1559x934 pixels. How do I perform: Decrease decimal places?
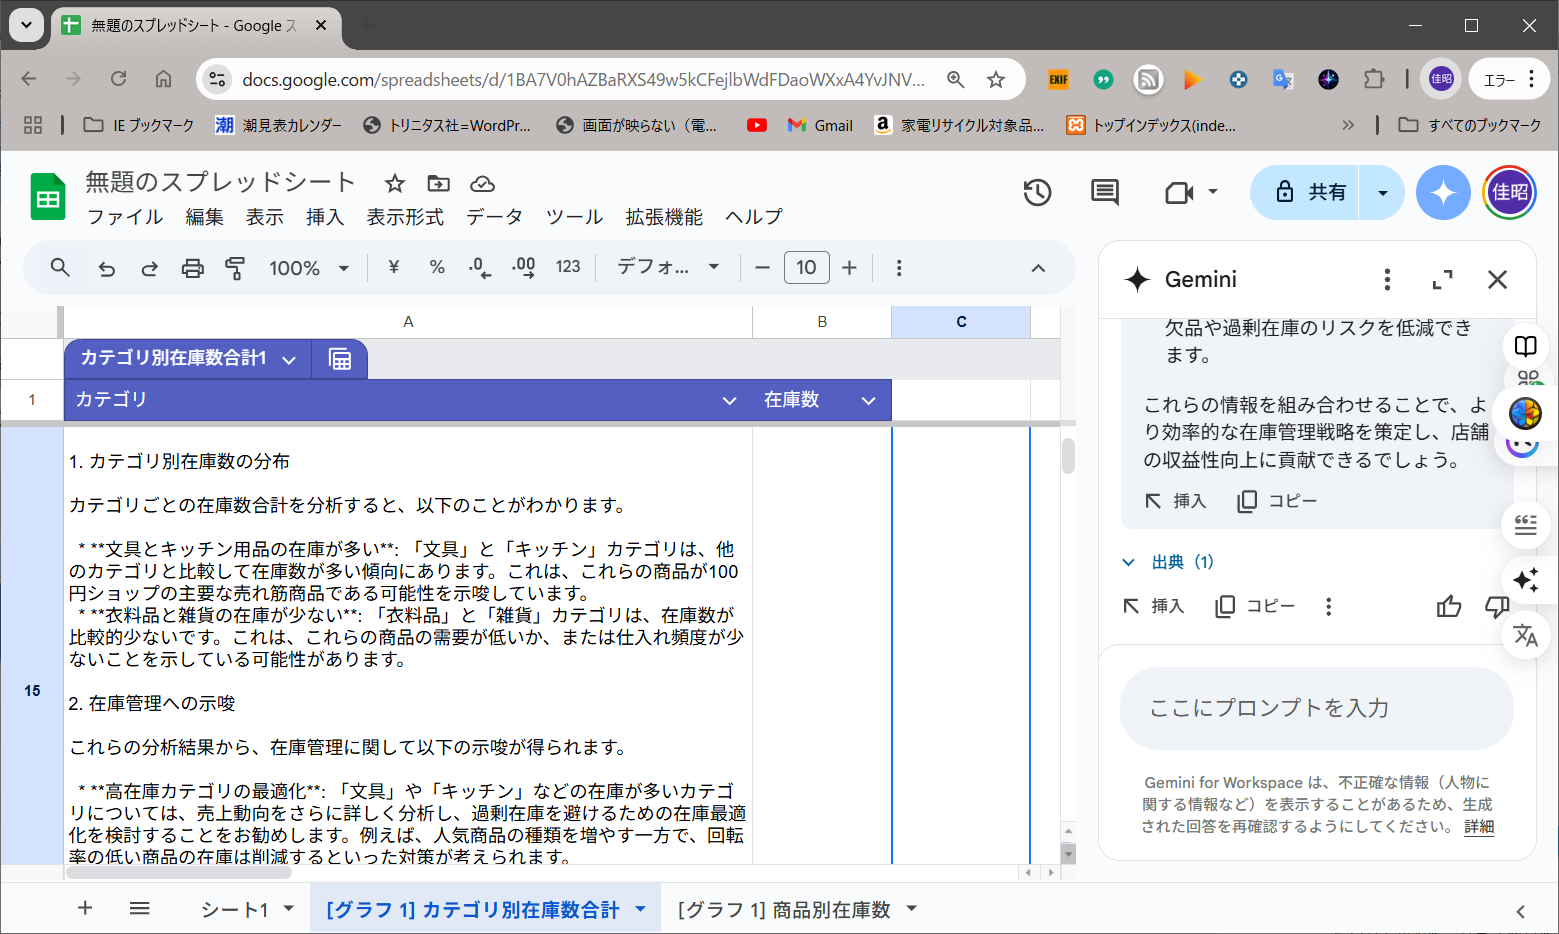coord(480,267)
